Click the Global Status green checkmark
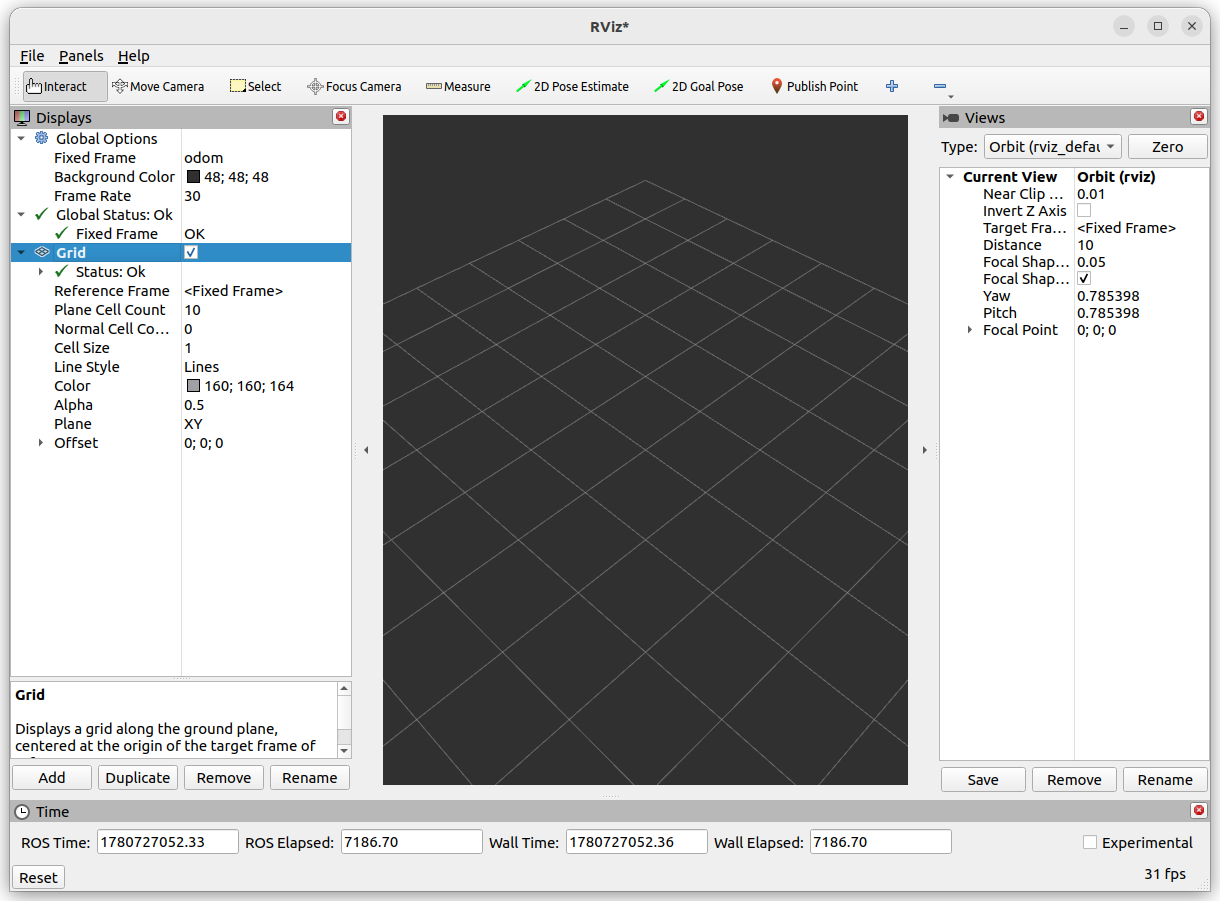 tap(41, 214)
